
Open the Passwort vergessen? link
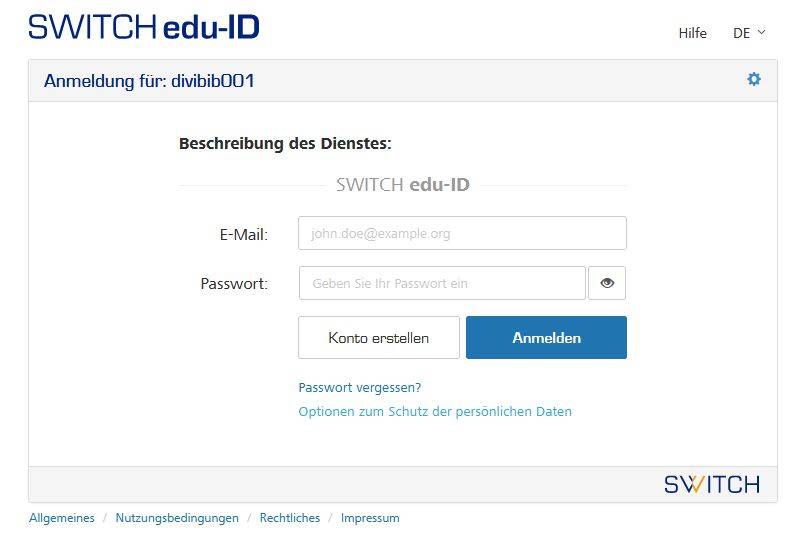(360, 387)
